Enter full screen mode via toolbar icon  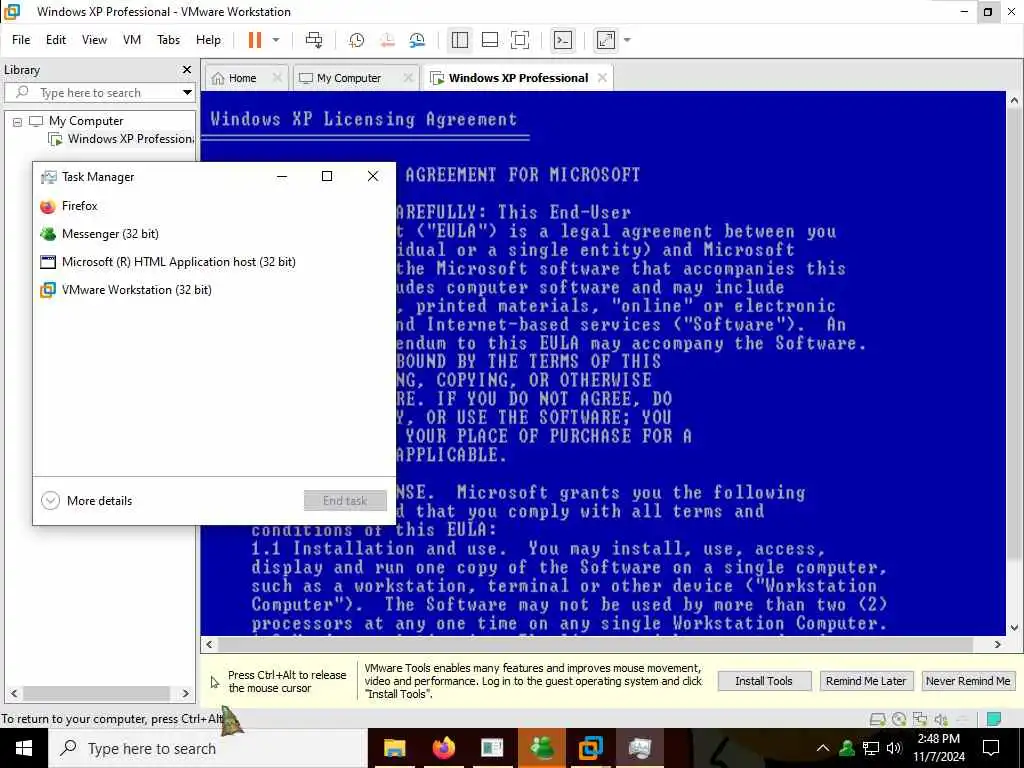[x=520, y=40]
